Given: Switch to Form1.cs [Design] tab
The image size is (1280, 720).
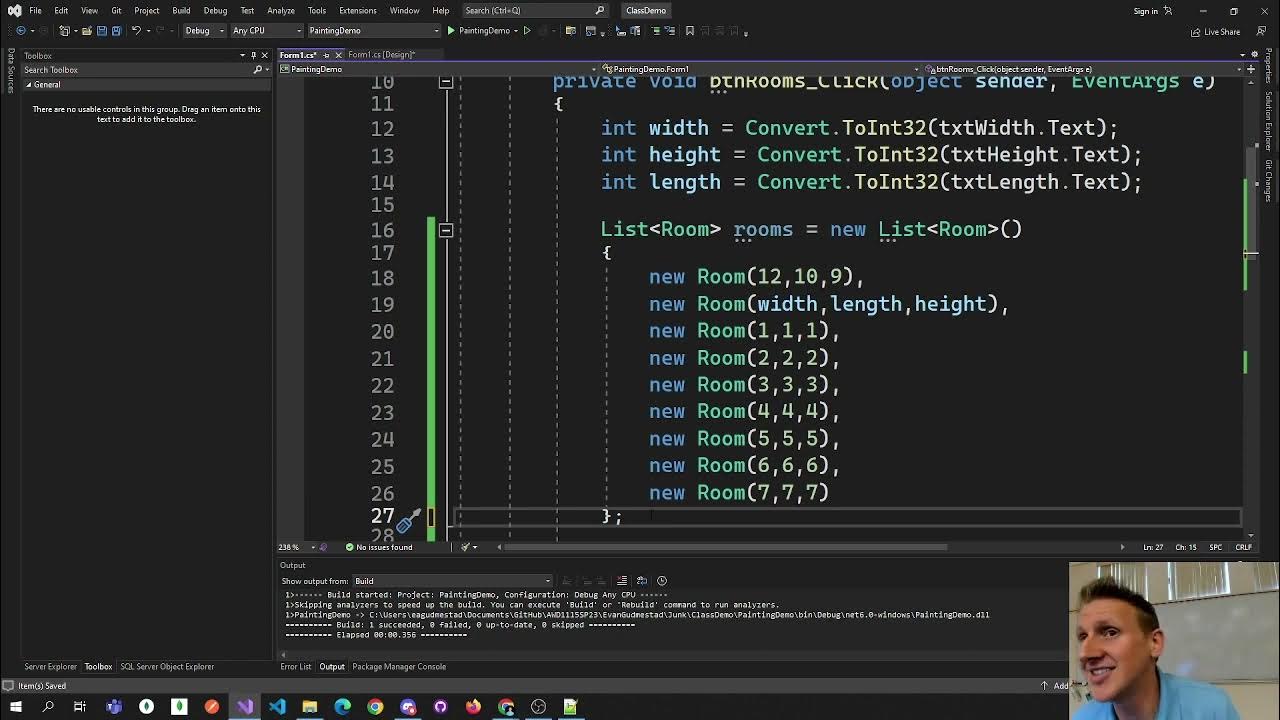Looking at the screenshot, I should point(381,55).
